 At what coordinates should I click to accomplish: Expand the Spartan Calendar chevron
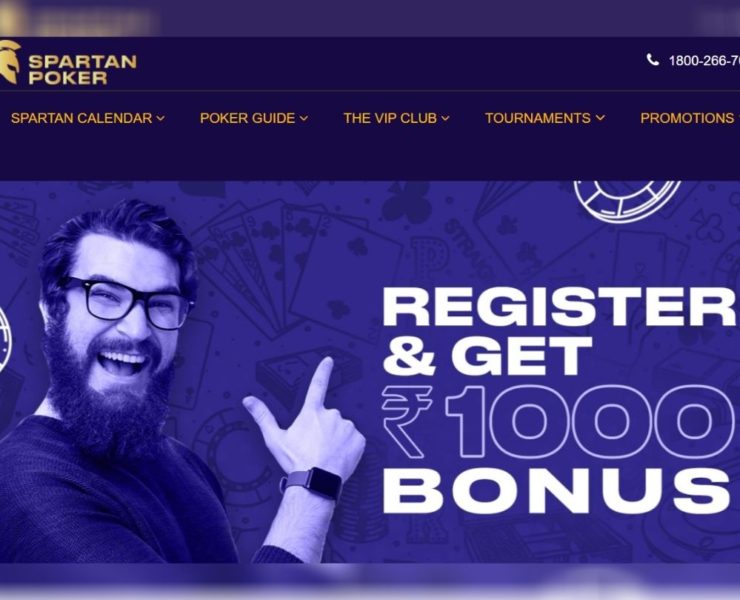coord(160,118)
